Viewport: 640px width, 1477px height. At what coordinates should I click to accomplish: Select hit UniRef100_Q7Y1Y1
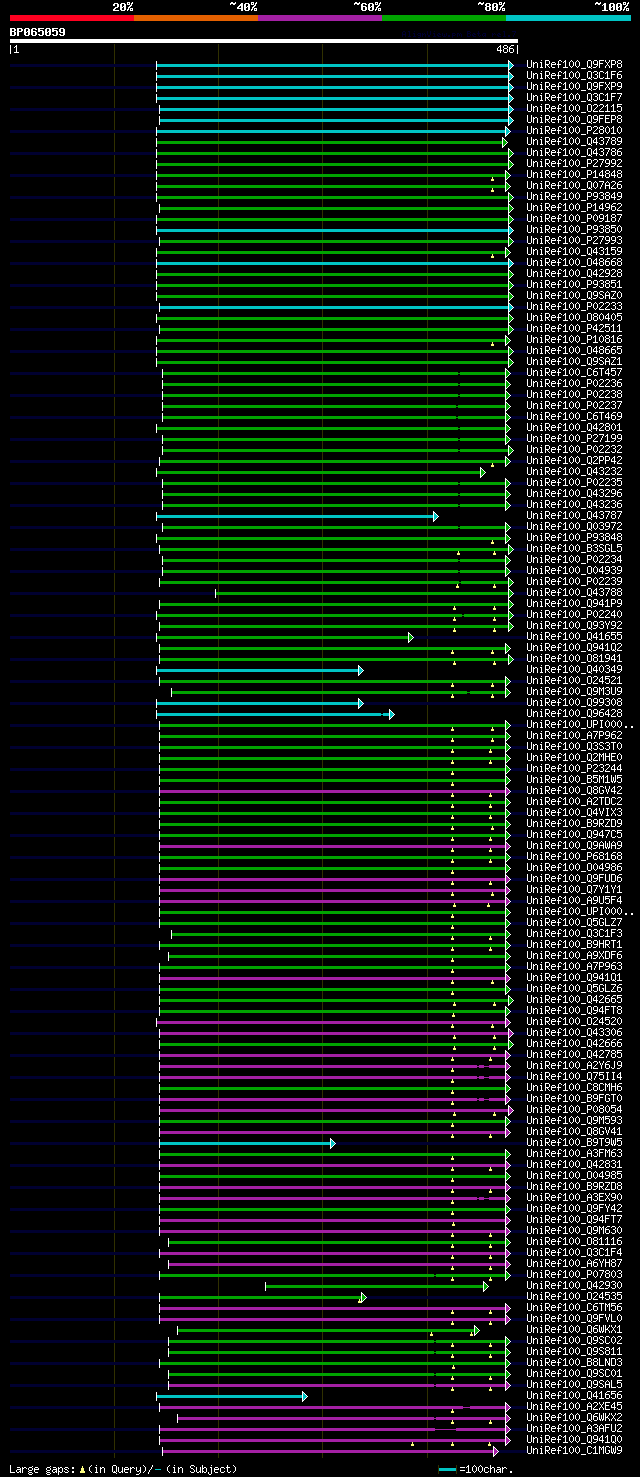(574, 889)
